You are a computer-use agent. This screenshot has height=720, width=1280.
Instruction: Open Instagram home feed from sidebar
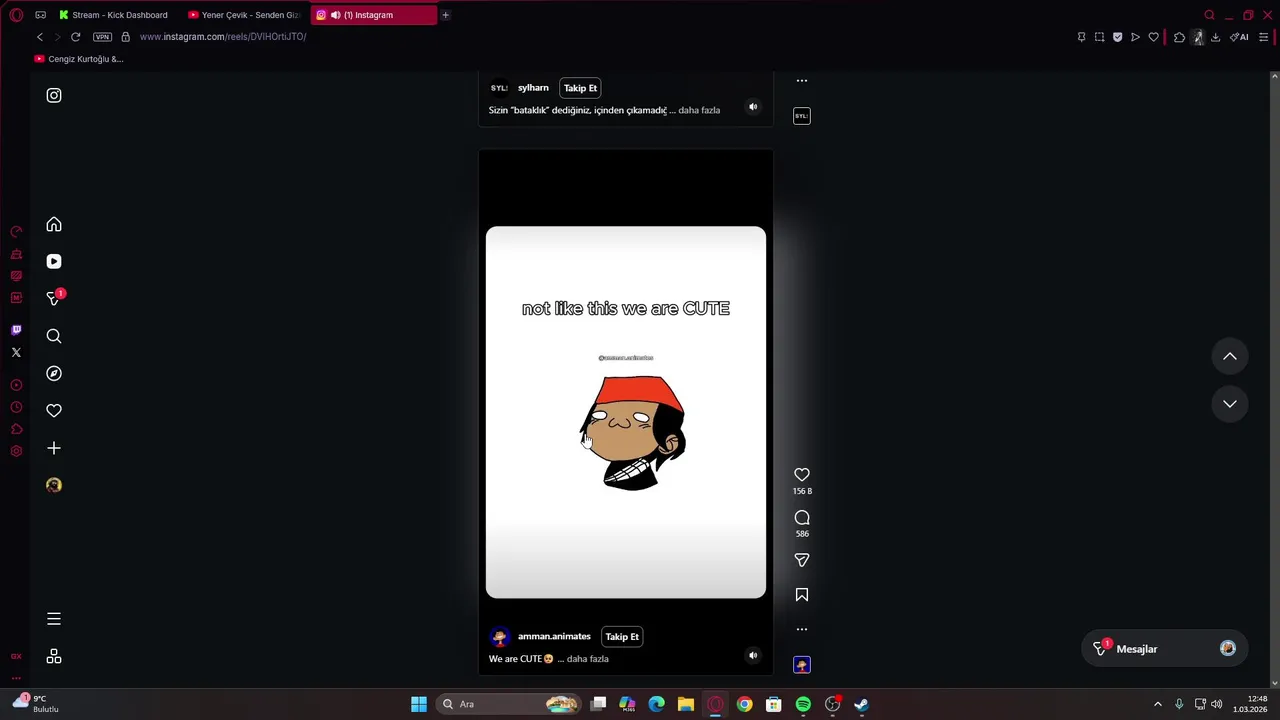[54, 225]
